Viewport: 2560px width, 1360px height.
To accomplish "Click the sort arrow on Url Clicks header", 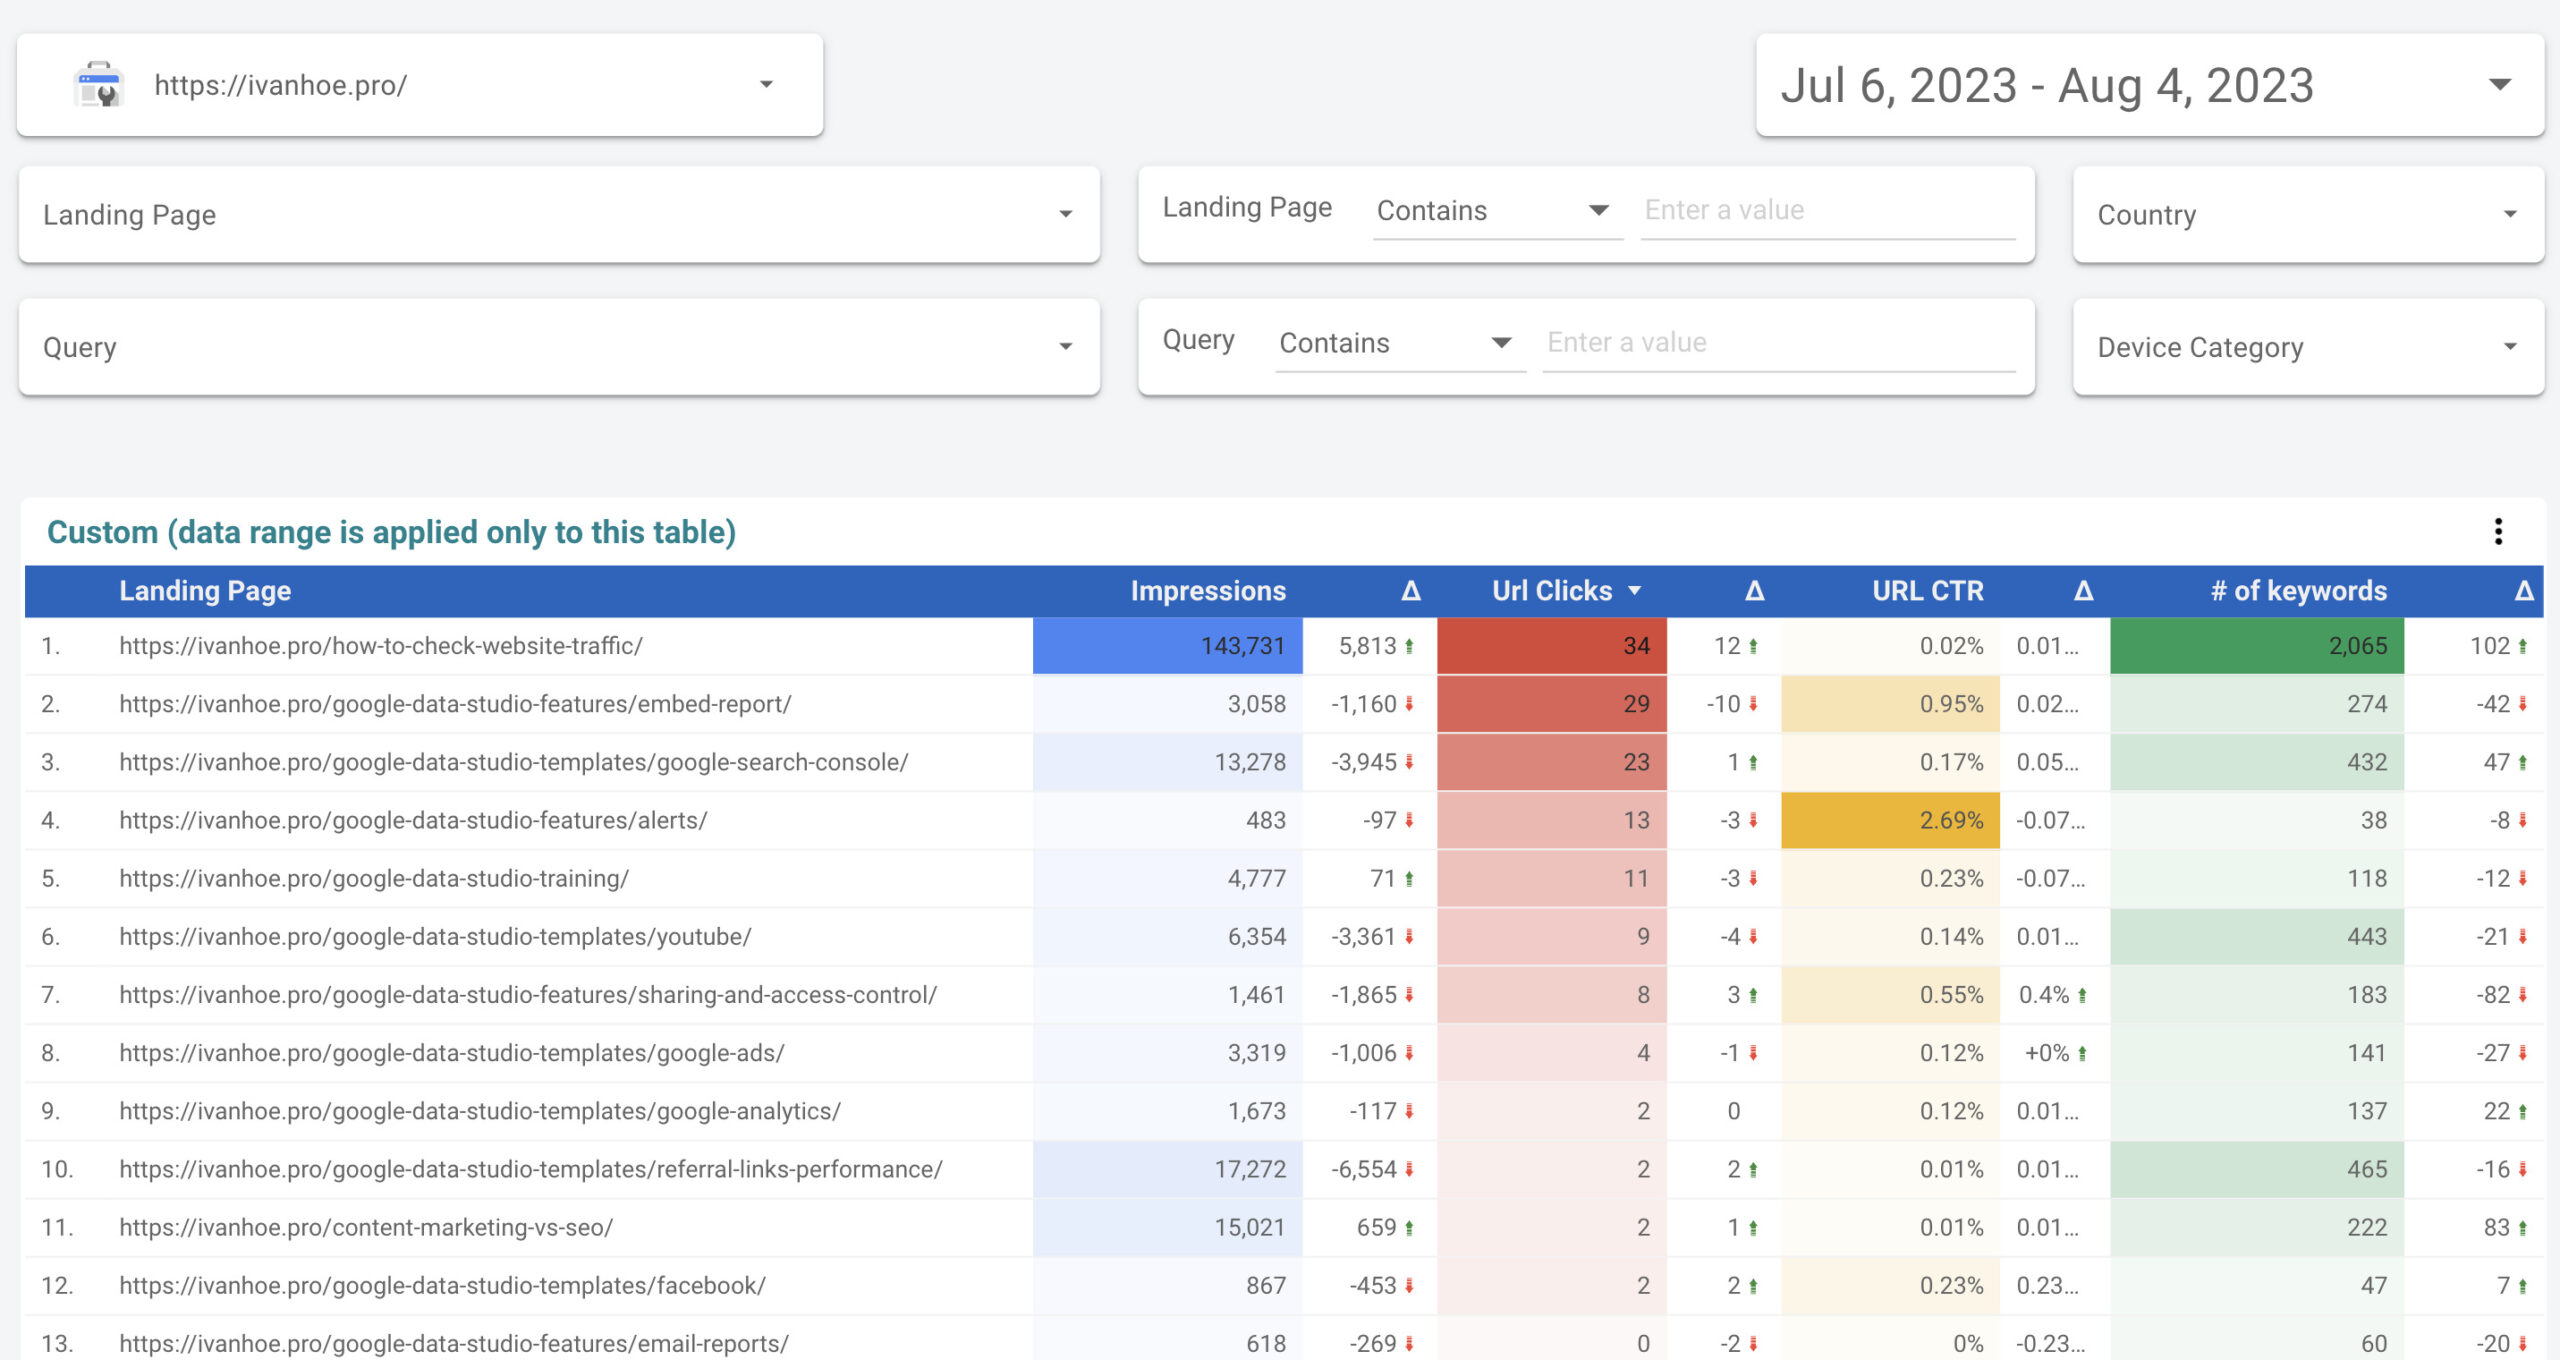I will click(x=1635, y=591).
